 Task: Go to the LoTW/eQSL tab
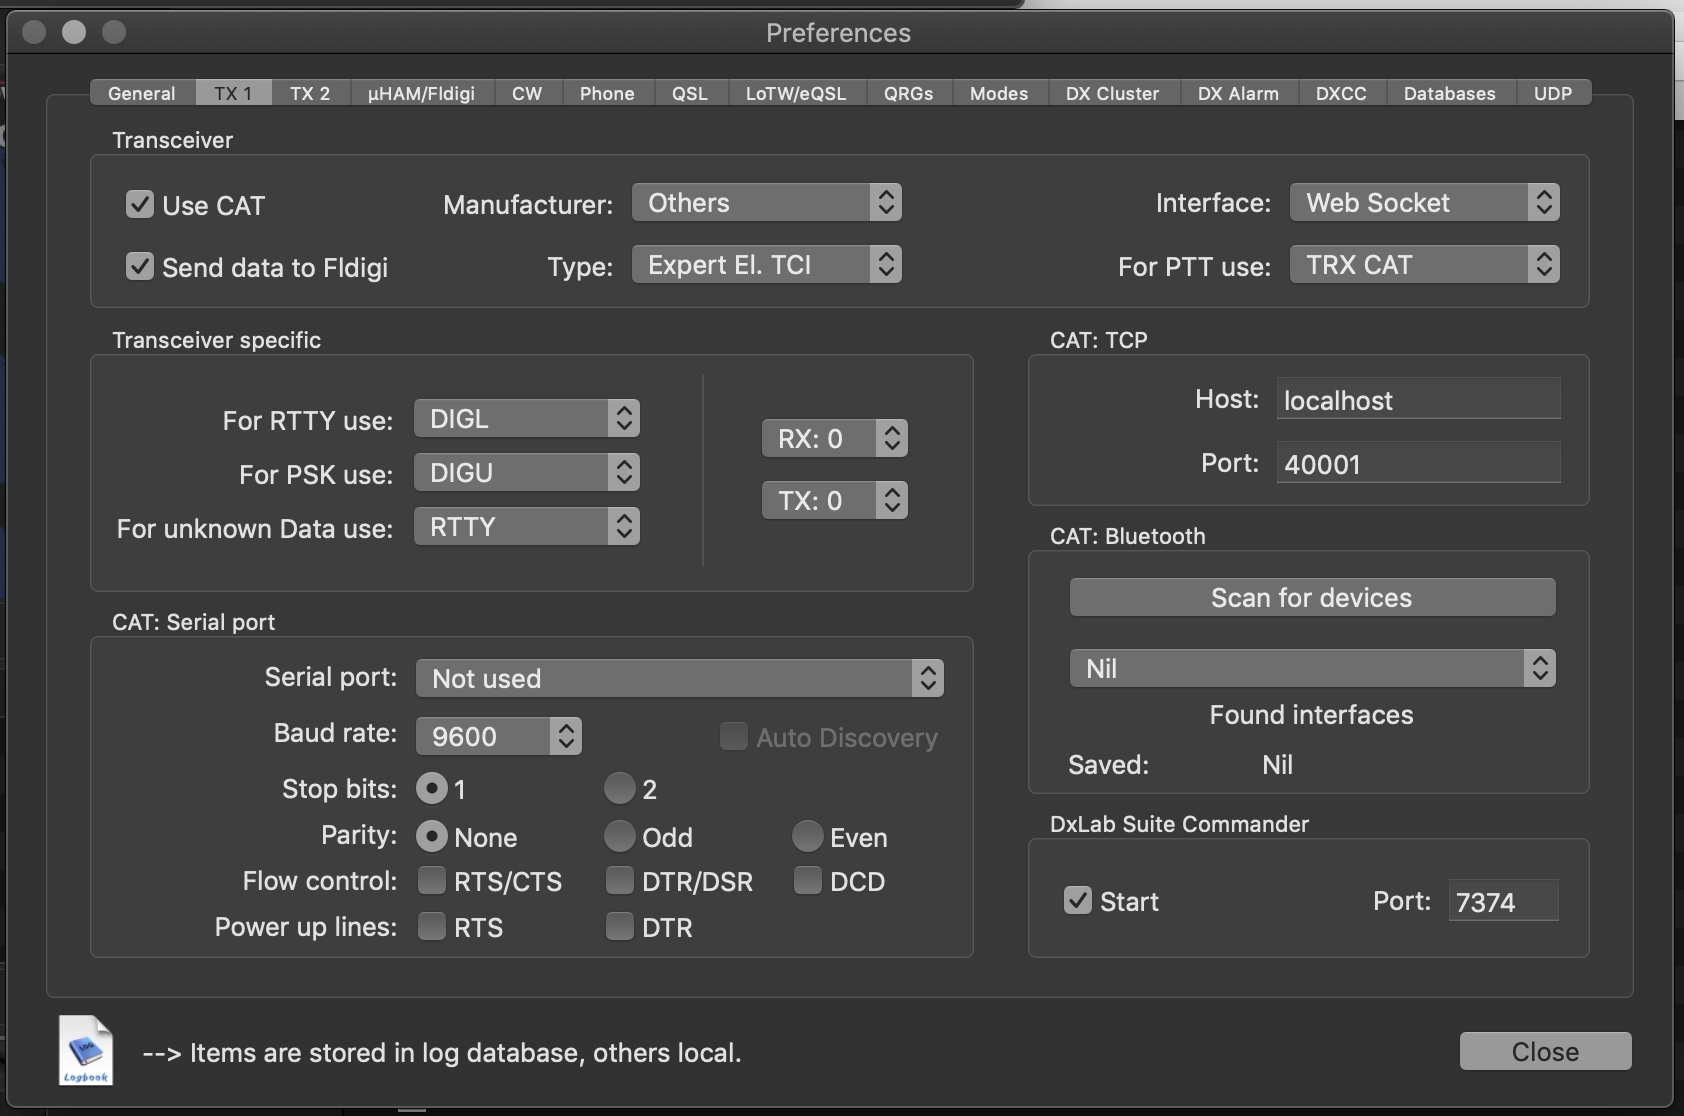(795, 93)
